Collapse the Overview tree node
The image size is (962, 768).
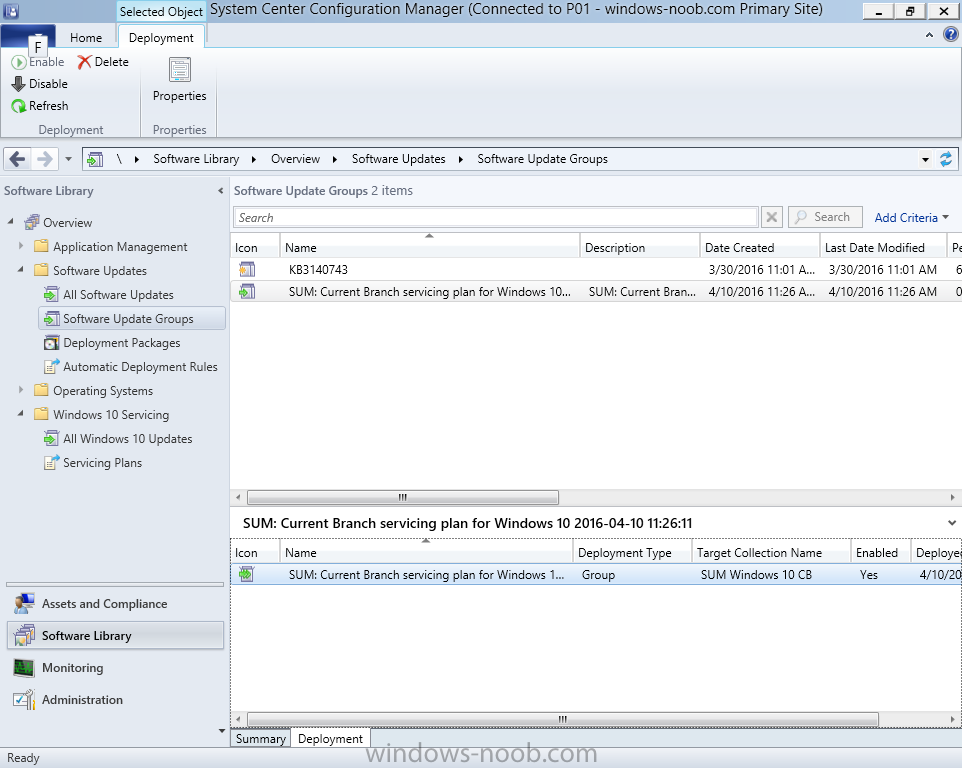point(10,222)
